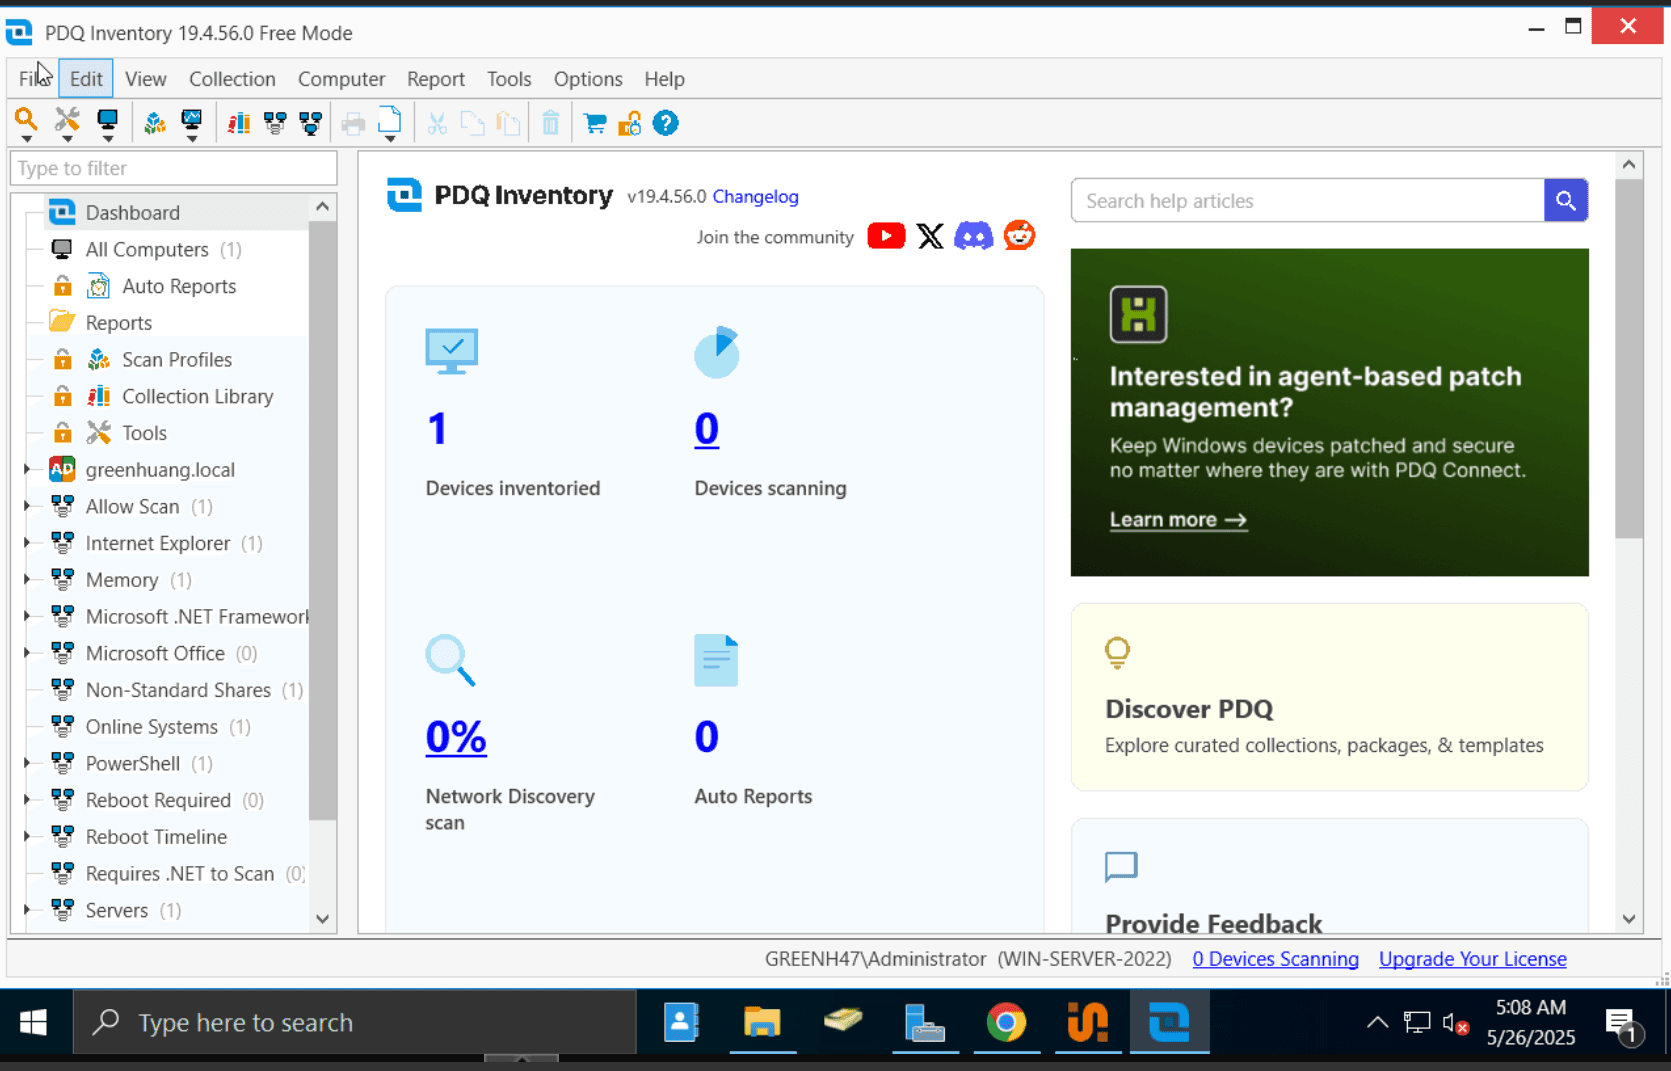Open dropdown arrow under Scan toolbar icon
The height and width of the screenshot is (1071, 1671).
pyautogui.click(x=26, y=138)
